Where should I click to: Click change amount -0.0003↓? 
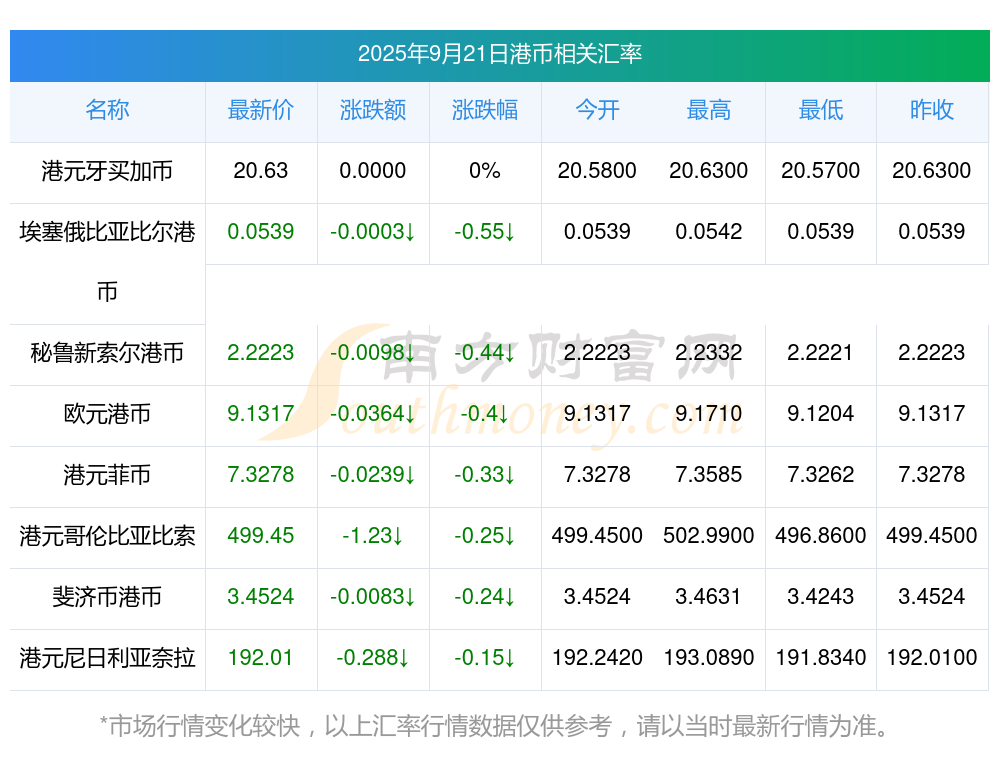click(x=372, y=232)
